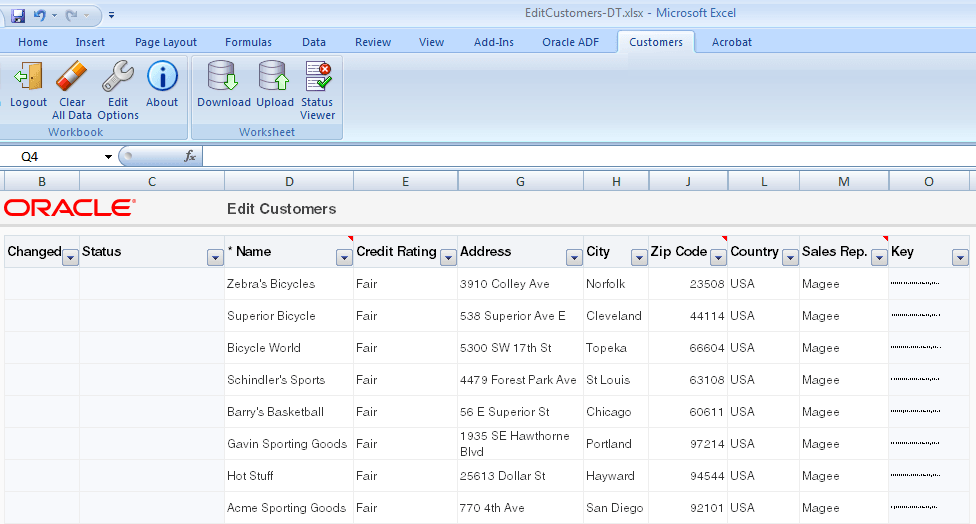Select the Cleveland city cell
Screen dimensions: 976x524
[x=616, y=316]
